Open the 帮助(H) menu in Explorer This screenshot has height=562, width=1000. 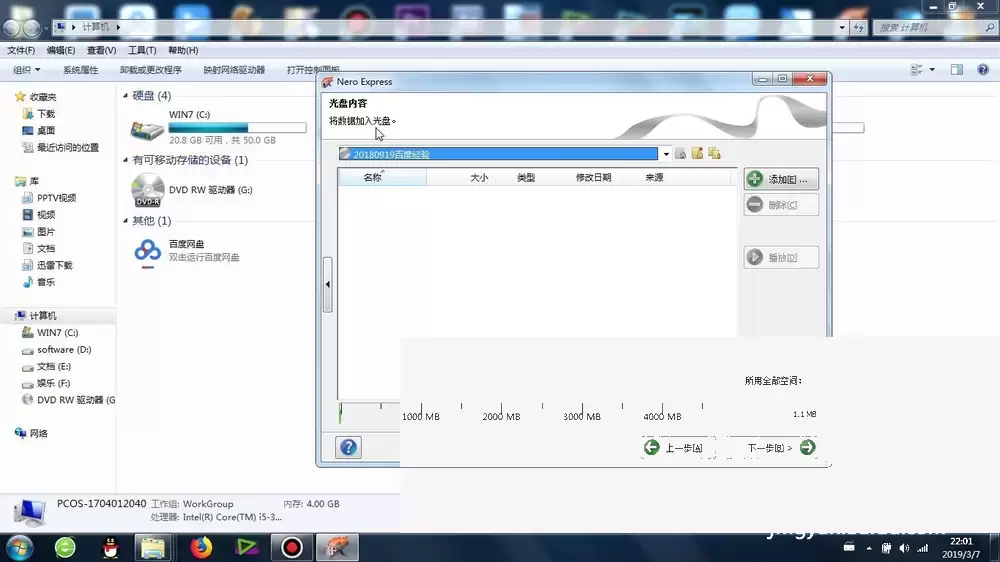click(183, 50)
